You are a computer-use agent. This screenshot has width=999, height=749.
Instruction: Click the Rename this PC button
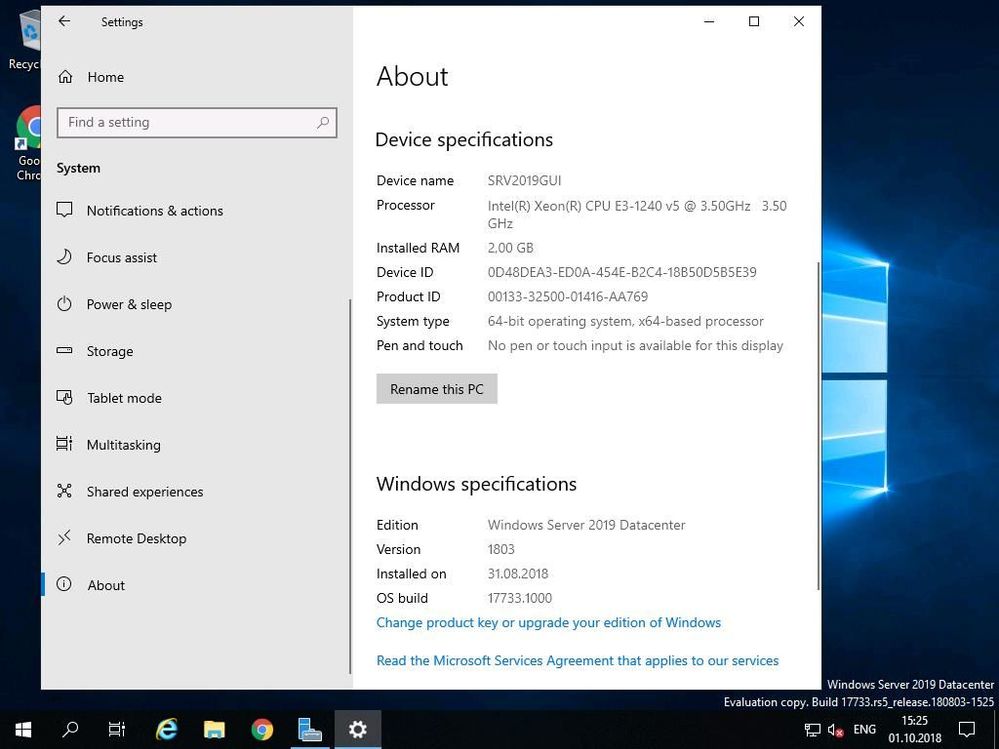(x=436, y=389)
